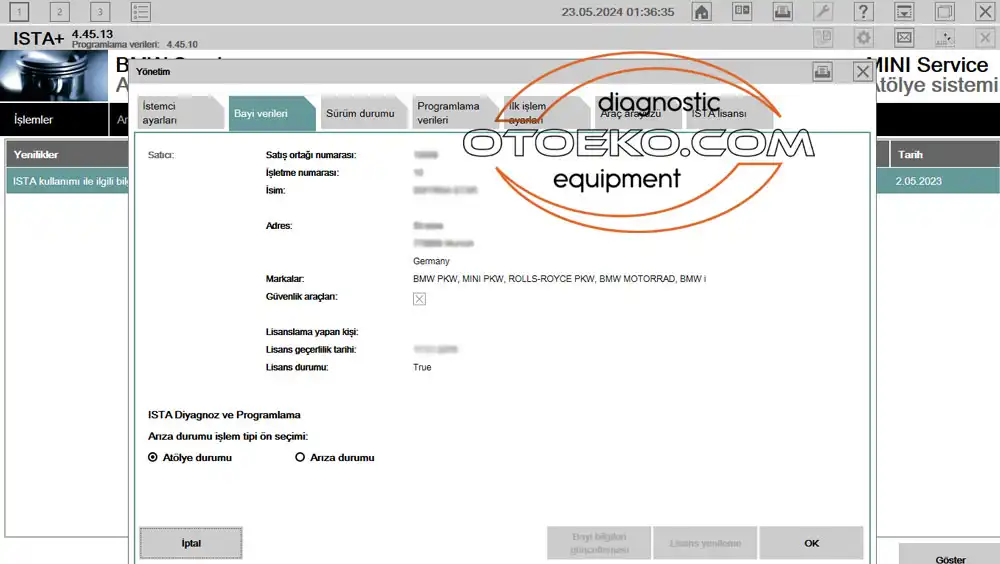
Task: Click the 2.05.2023 date cell
Action: pyautogui.click(x=918, y=181)
